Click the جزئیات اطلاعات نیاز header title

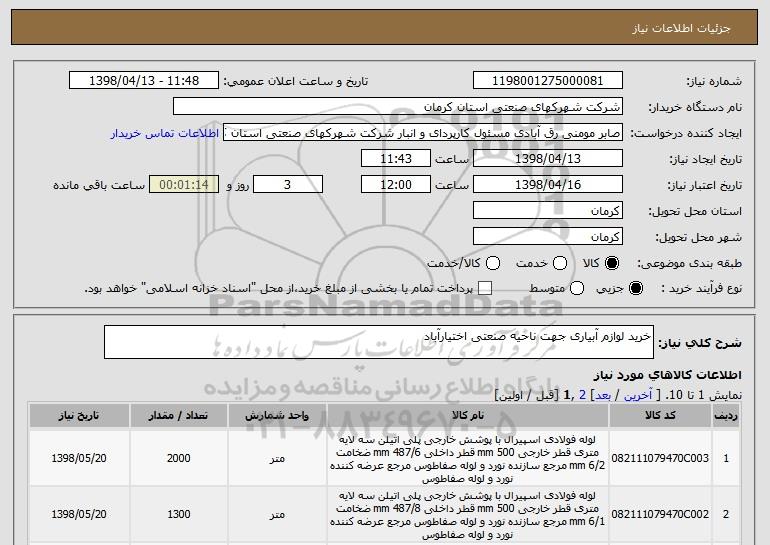[681, 28]
